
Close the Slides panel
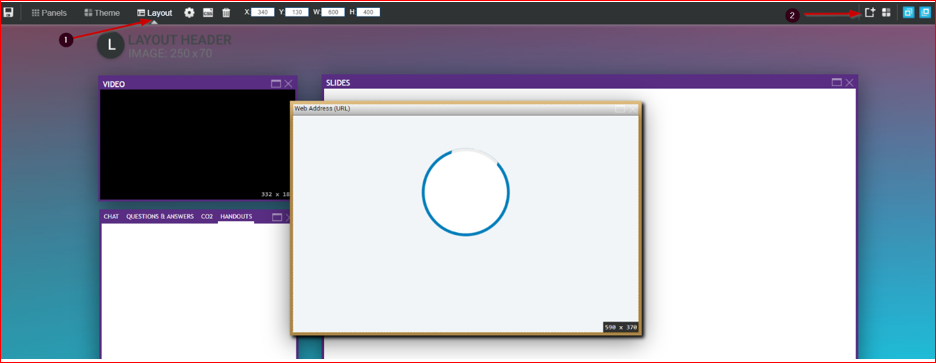pos(849,82)
